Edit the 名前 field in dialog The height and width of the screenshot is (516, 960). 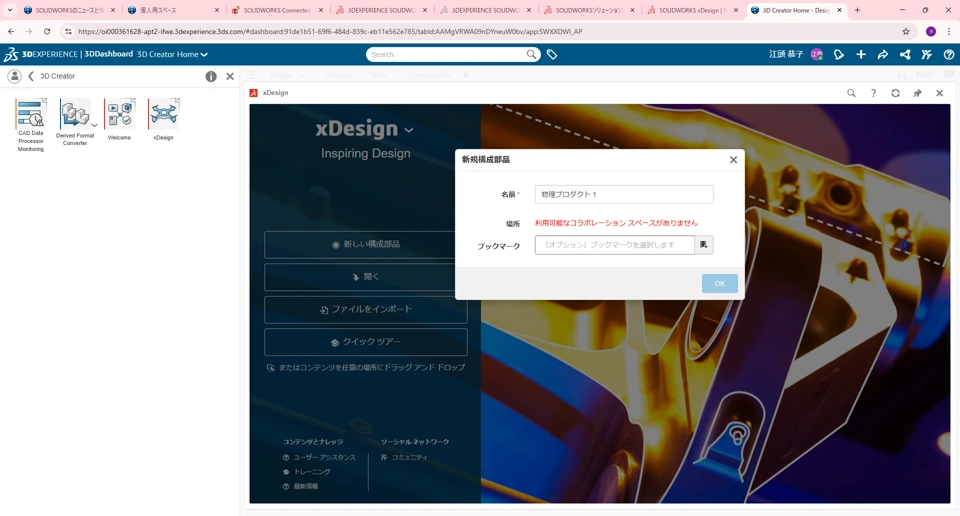point(624,195)
